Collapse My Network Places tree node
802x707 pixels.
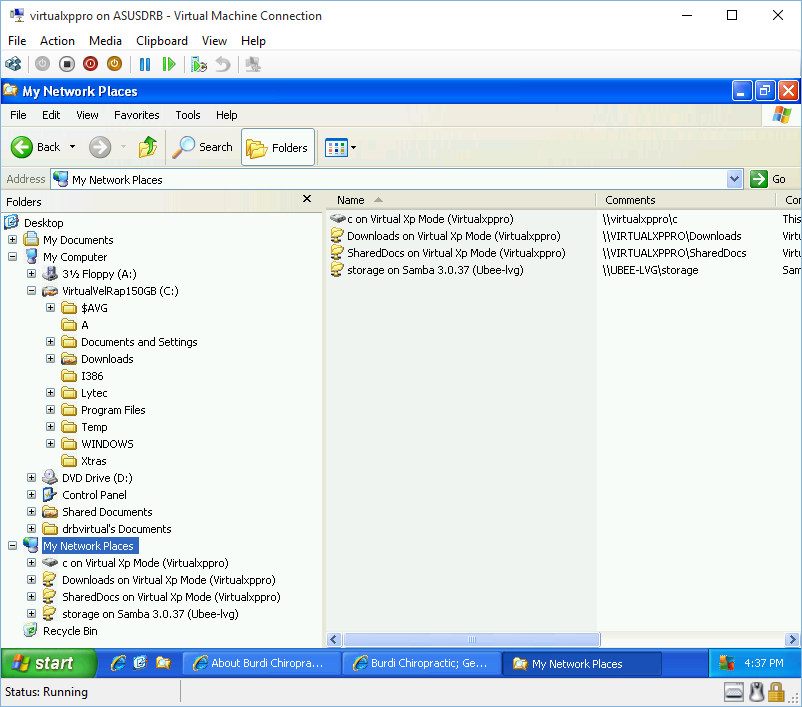13,546
